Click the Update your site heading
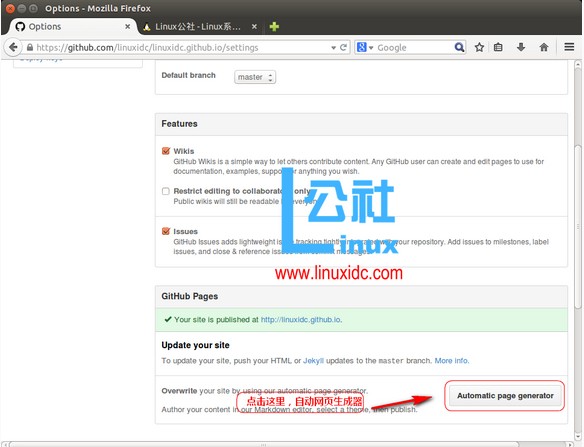Screen dimensions: 584x447 tap(195, 345)
